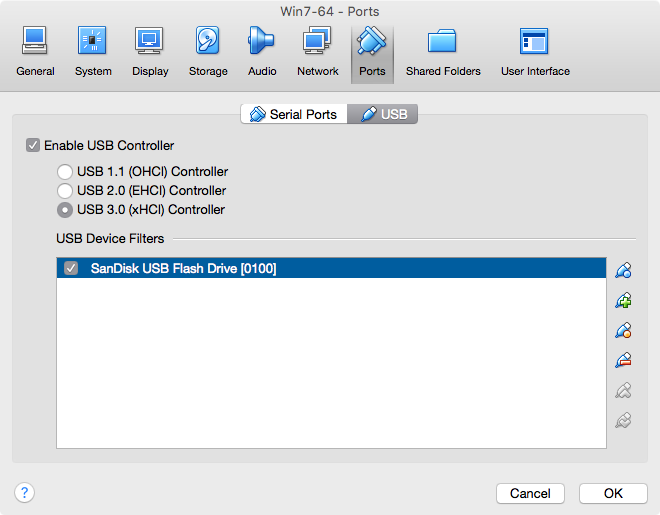Open the General settings section
This screenshot has width=660, height=515.
[35, 52]
